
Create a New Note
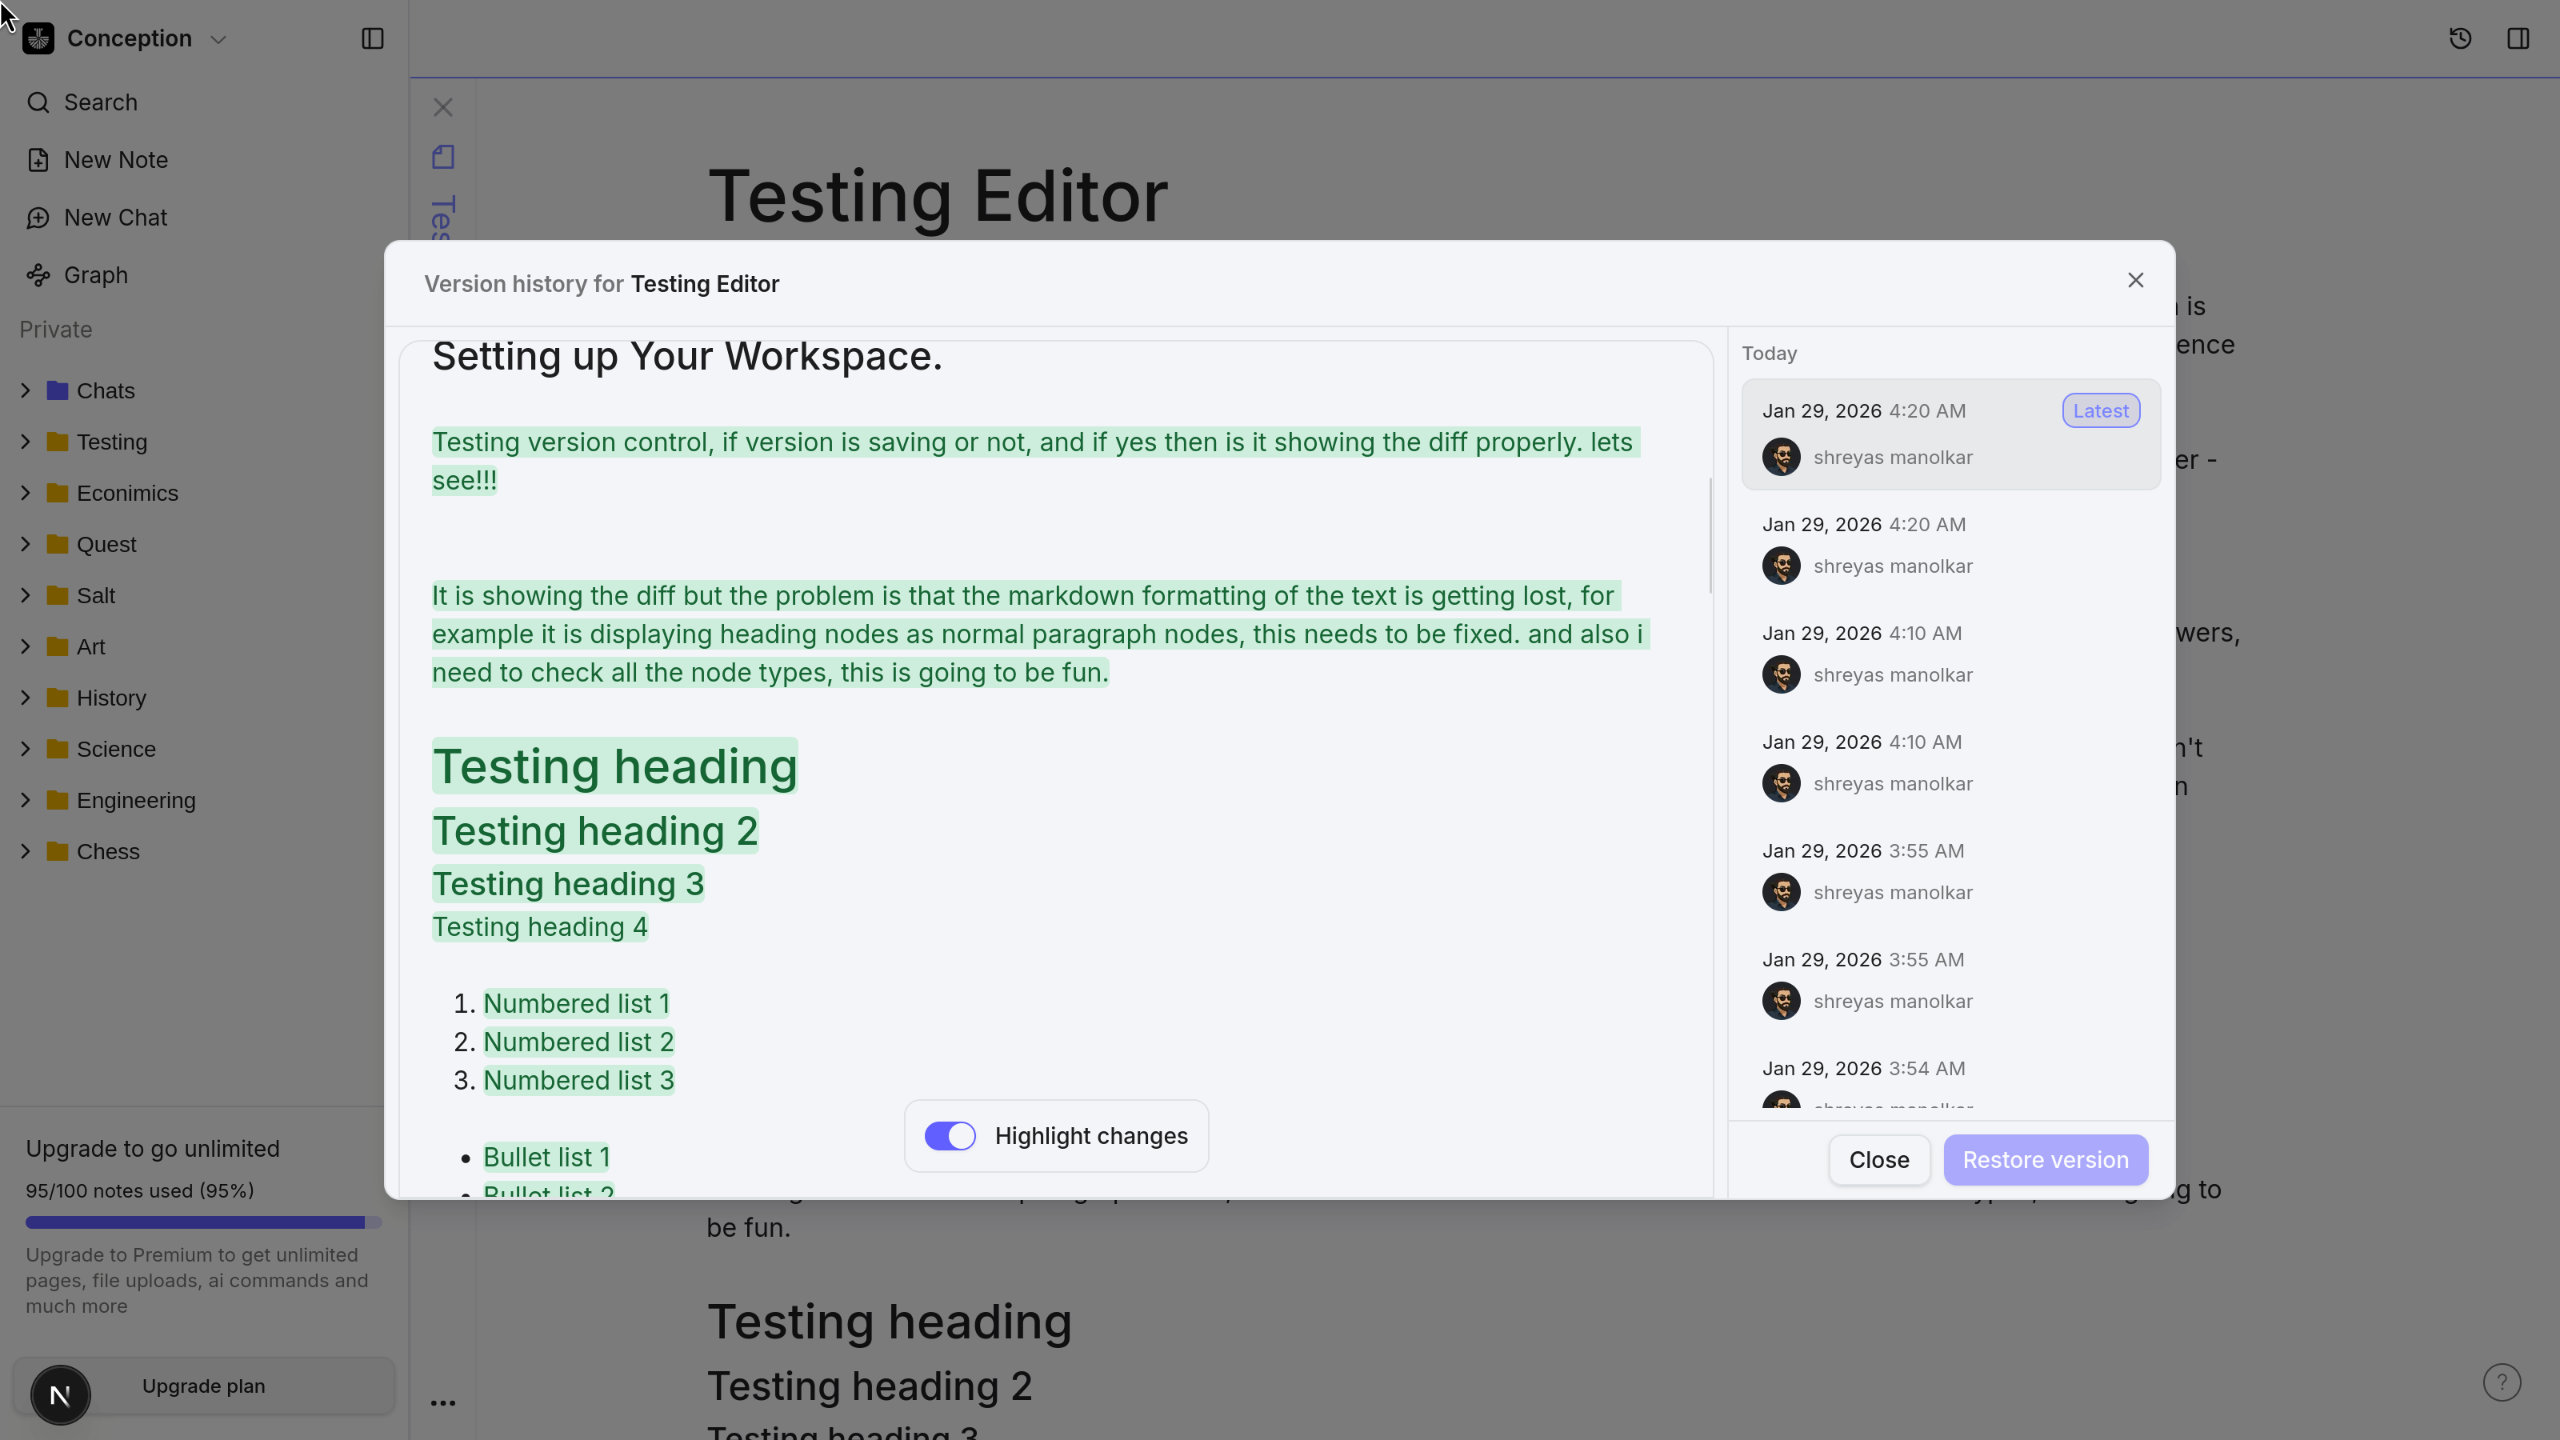click(115, 160)
